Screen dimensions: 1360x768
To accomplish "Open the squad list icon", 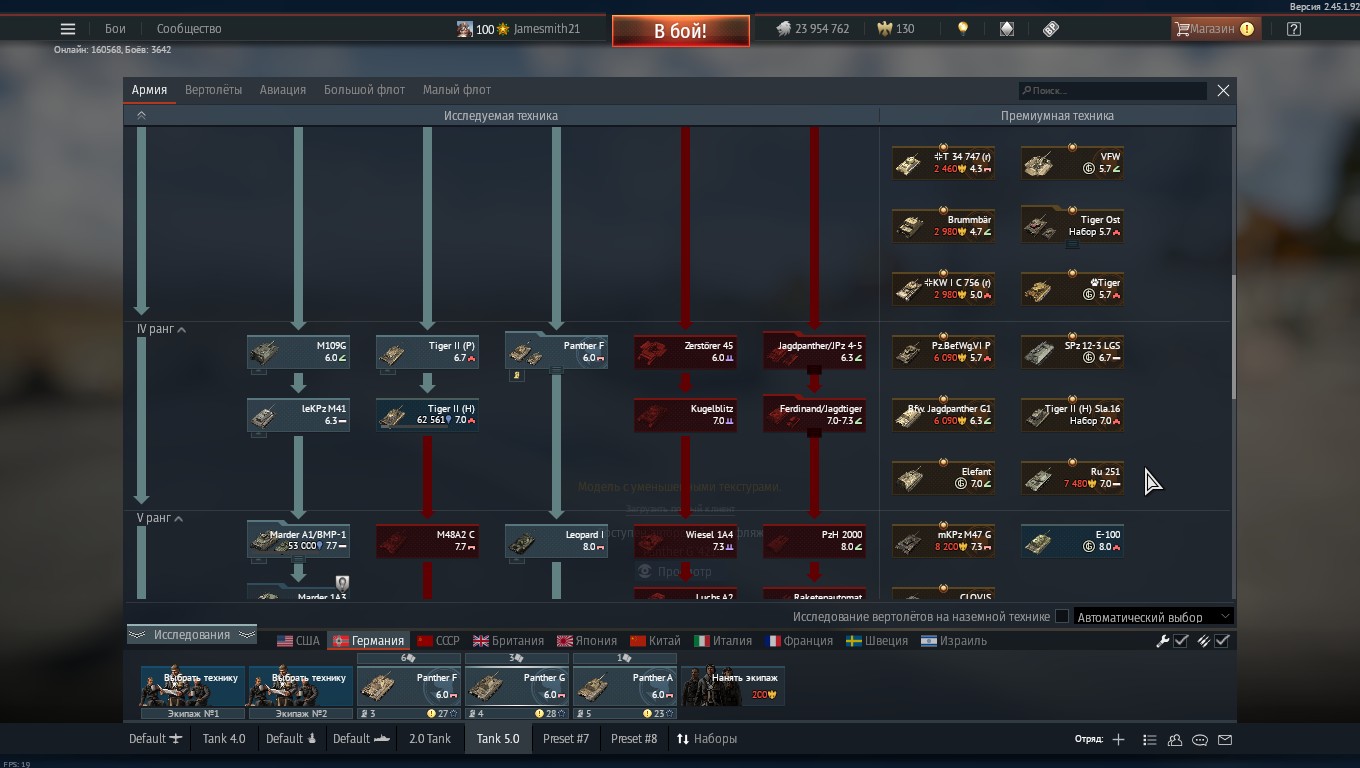I will [x=1150, y=740].
